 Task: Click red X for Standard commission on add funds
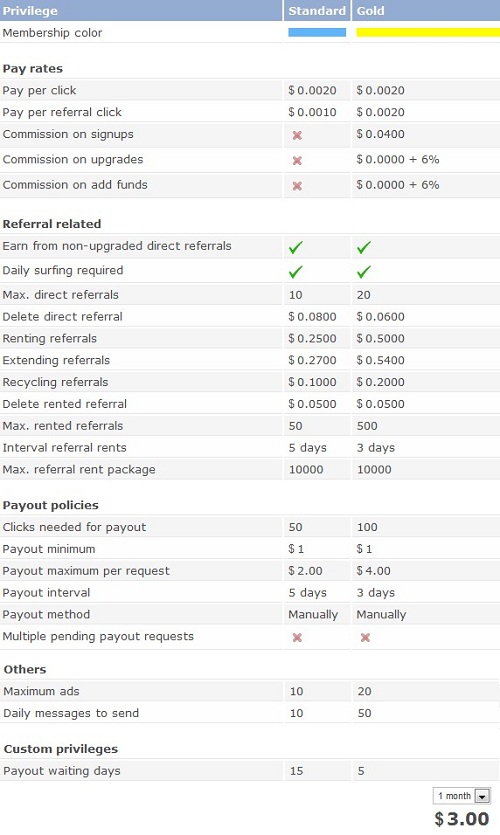297,186
